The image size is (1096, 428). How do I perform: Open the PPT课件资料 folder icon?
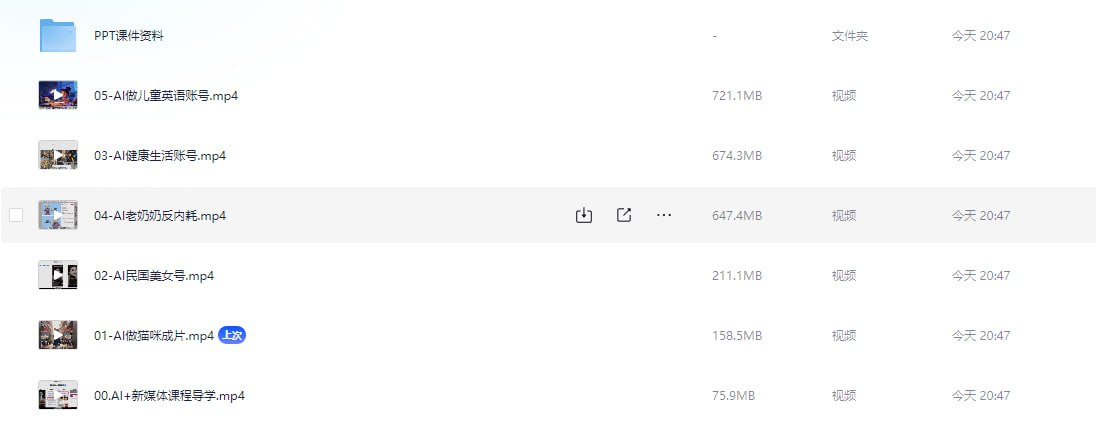coord(58,36)
